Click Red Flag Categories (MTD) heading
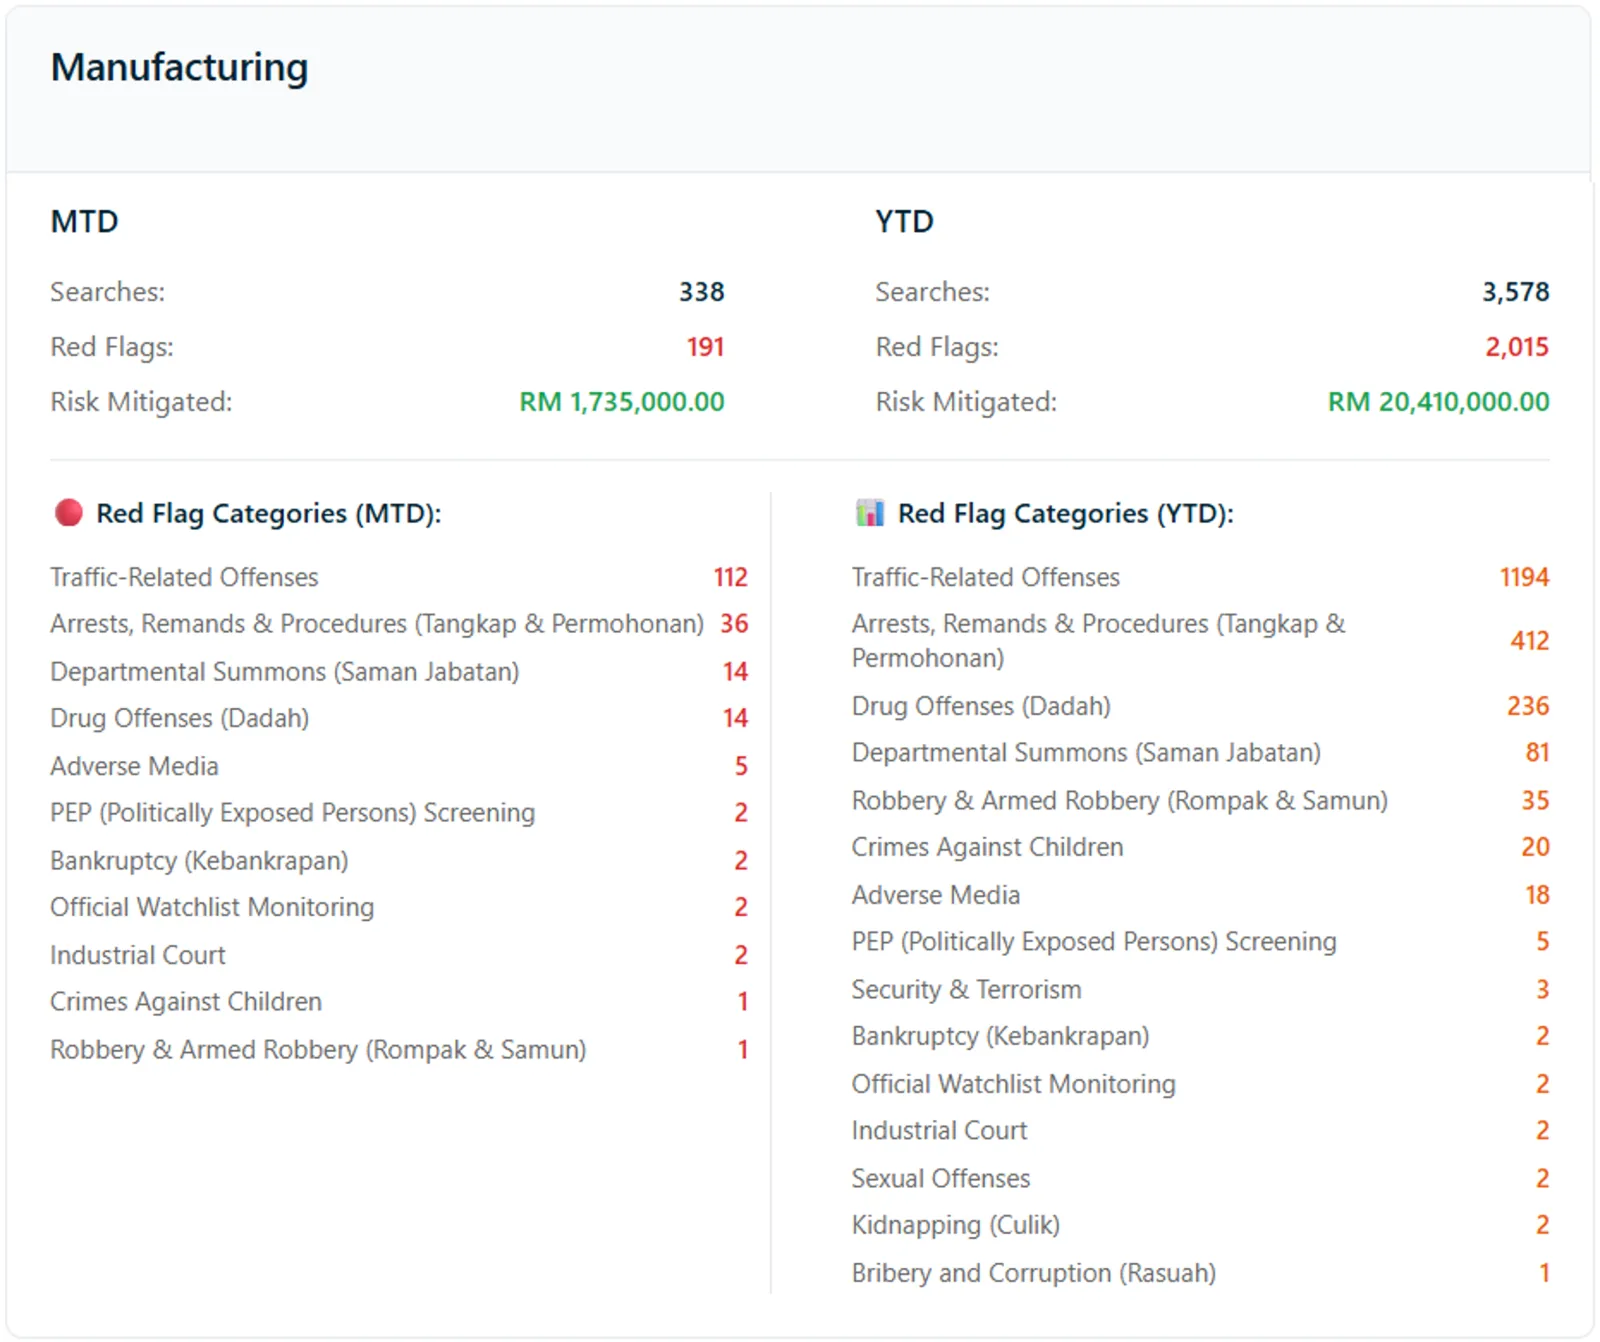 [x=269, y=513]
